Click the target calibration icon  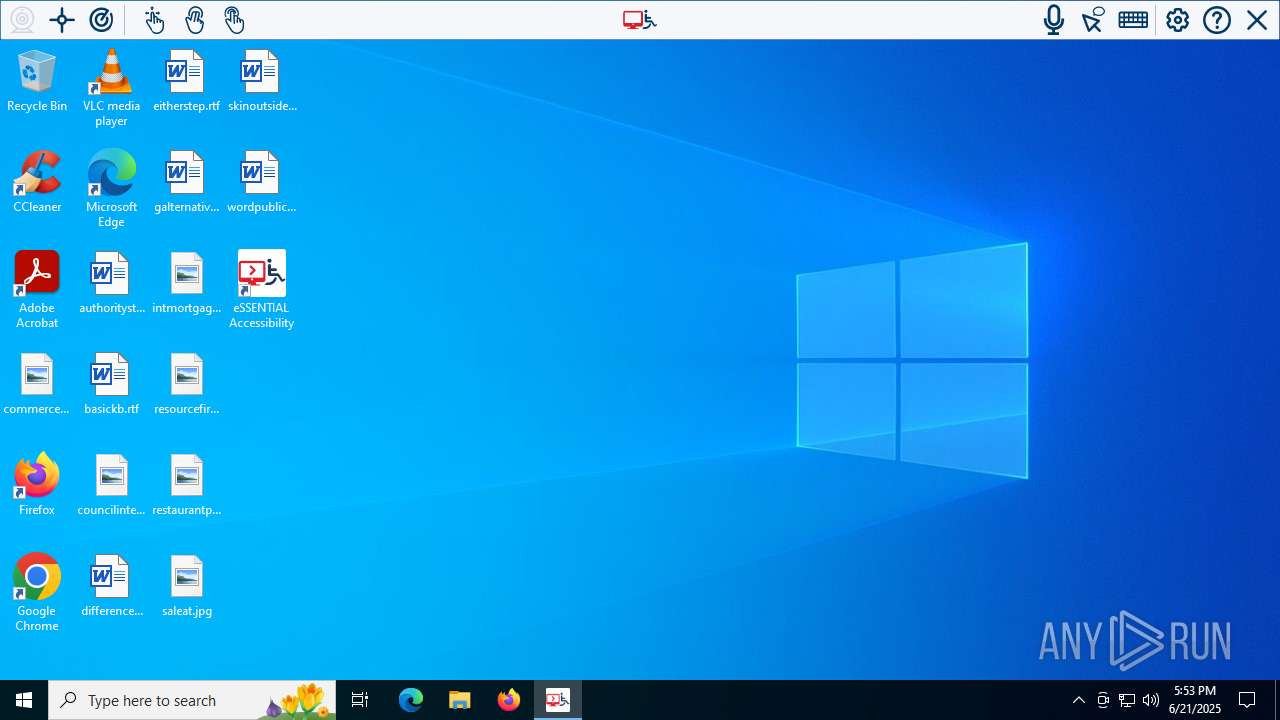point(101,20)
